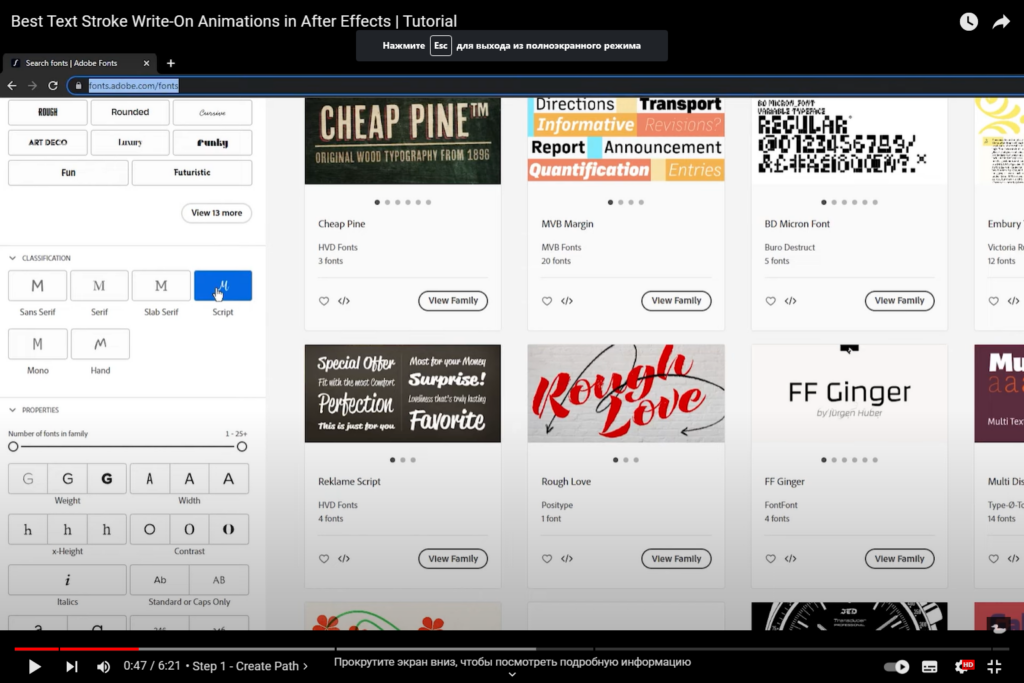The height and width of the screenshot is (683, 1024).
Task: Skip to the next video
Action: 72,666
